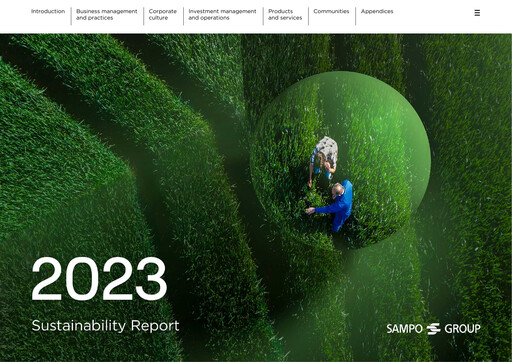This screenshot has width=512, height=362.
Task: Open Investment management and operations section
Action: click(x=222, y=14)
